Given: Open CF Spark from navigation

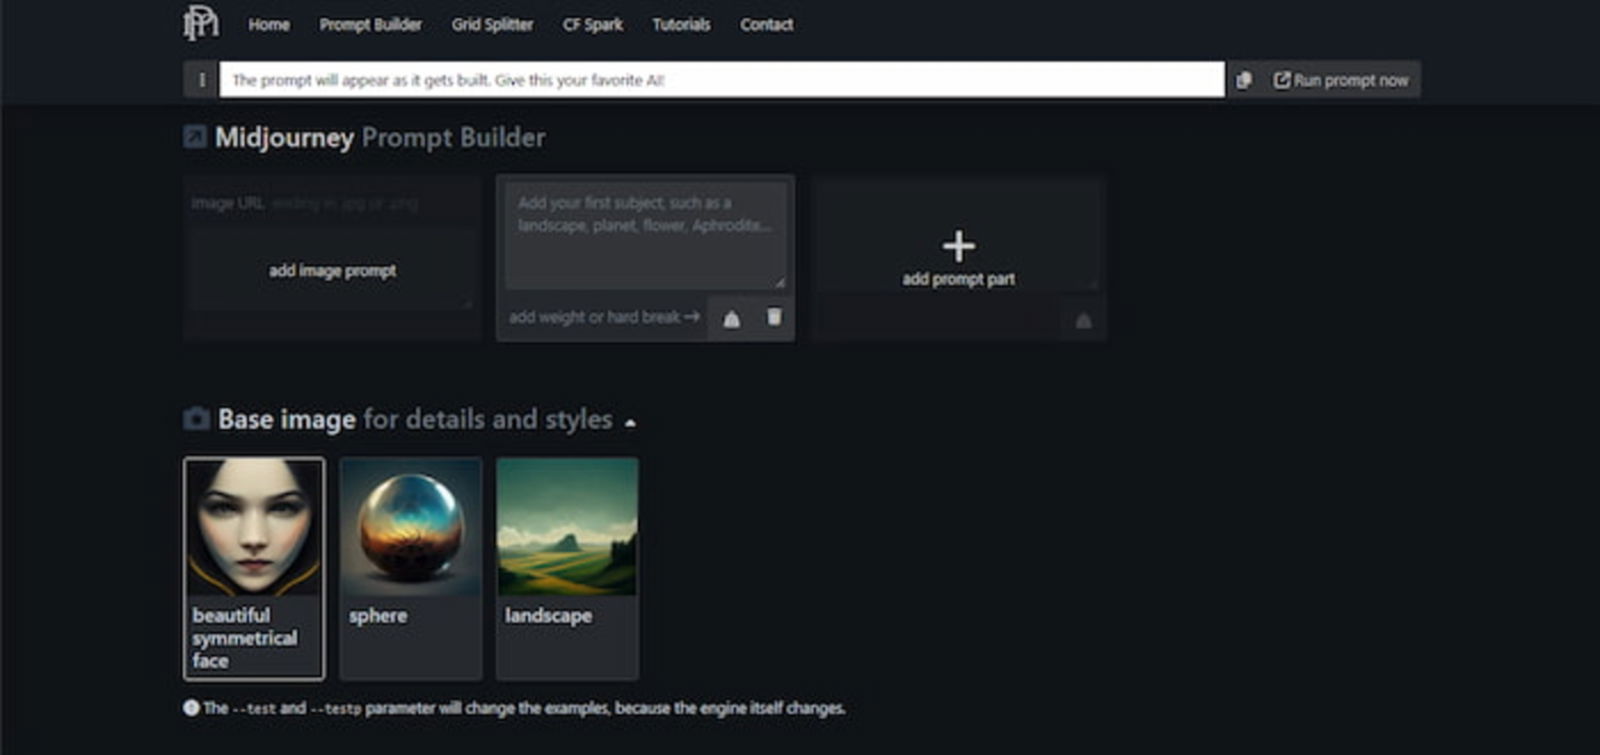Looking at the screenshot, I should (592, 24).
